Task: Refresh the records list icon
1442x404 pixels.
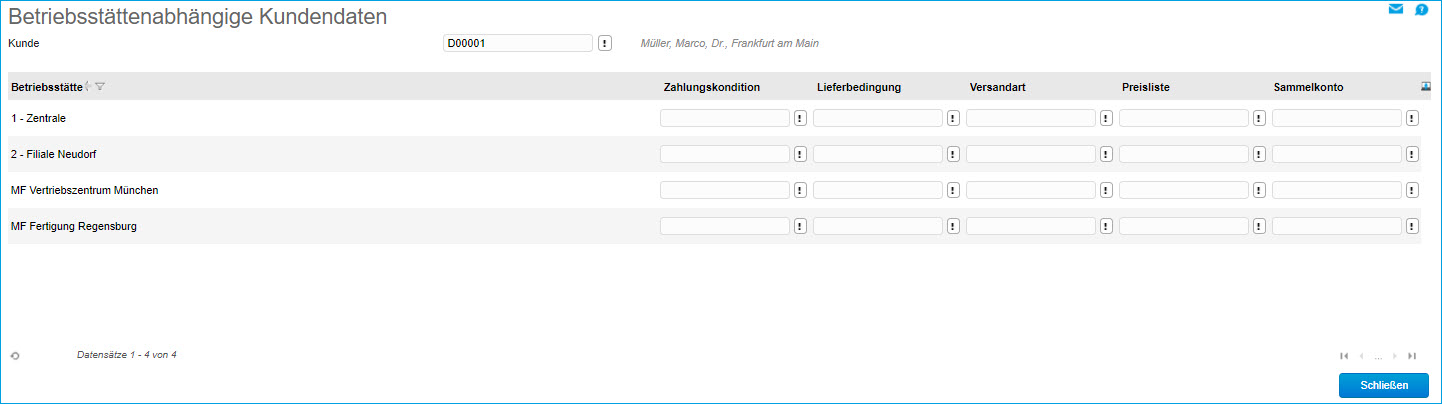Action: [x=15, y=356]
